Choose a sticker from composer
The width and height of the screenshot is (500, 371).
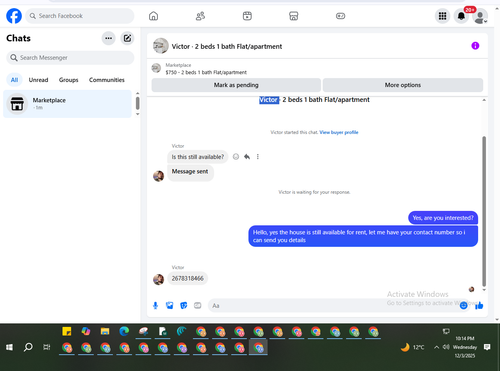(184, 305)
